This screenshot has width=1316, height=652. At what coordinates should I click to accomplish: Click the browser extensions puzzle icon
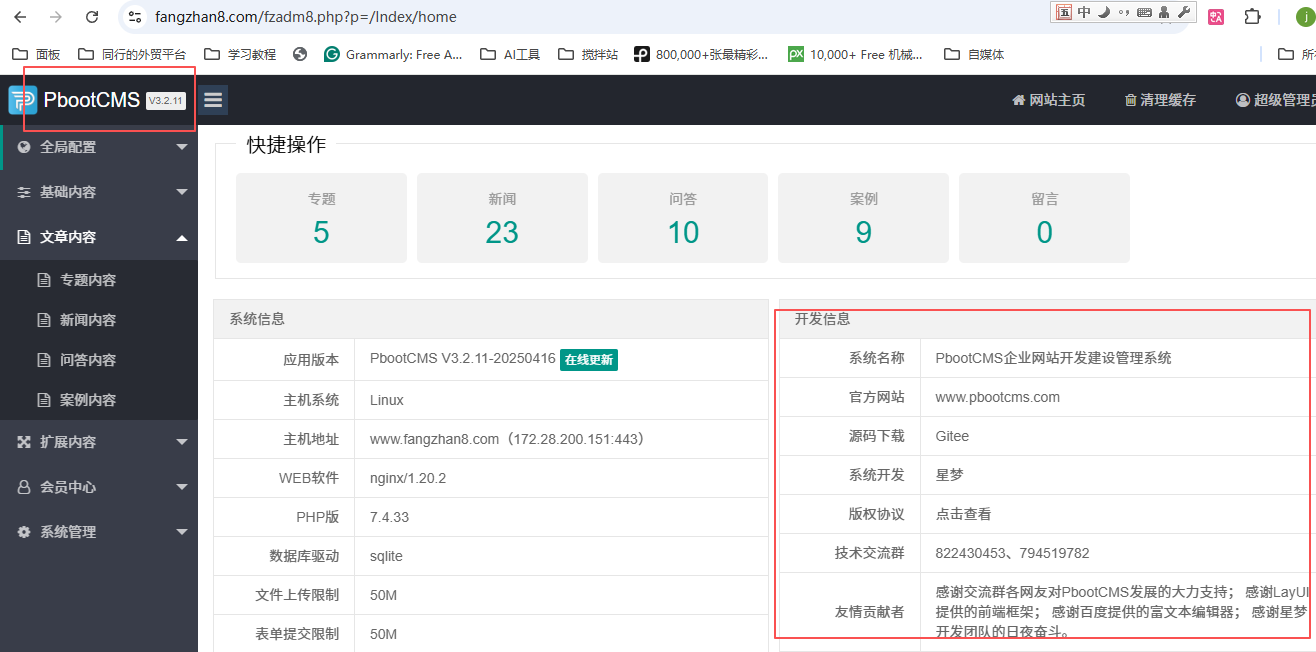[1252, 17]
